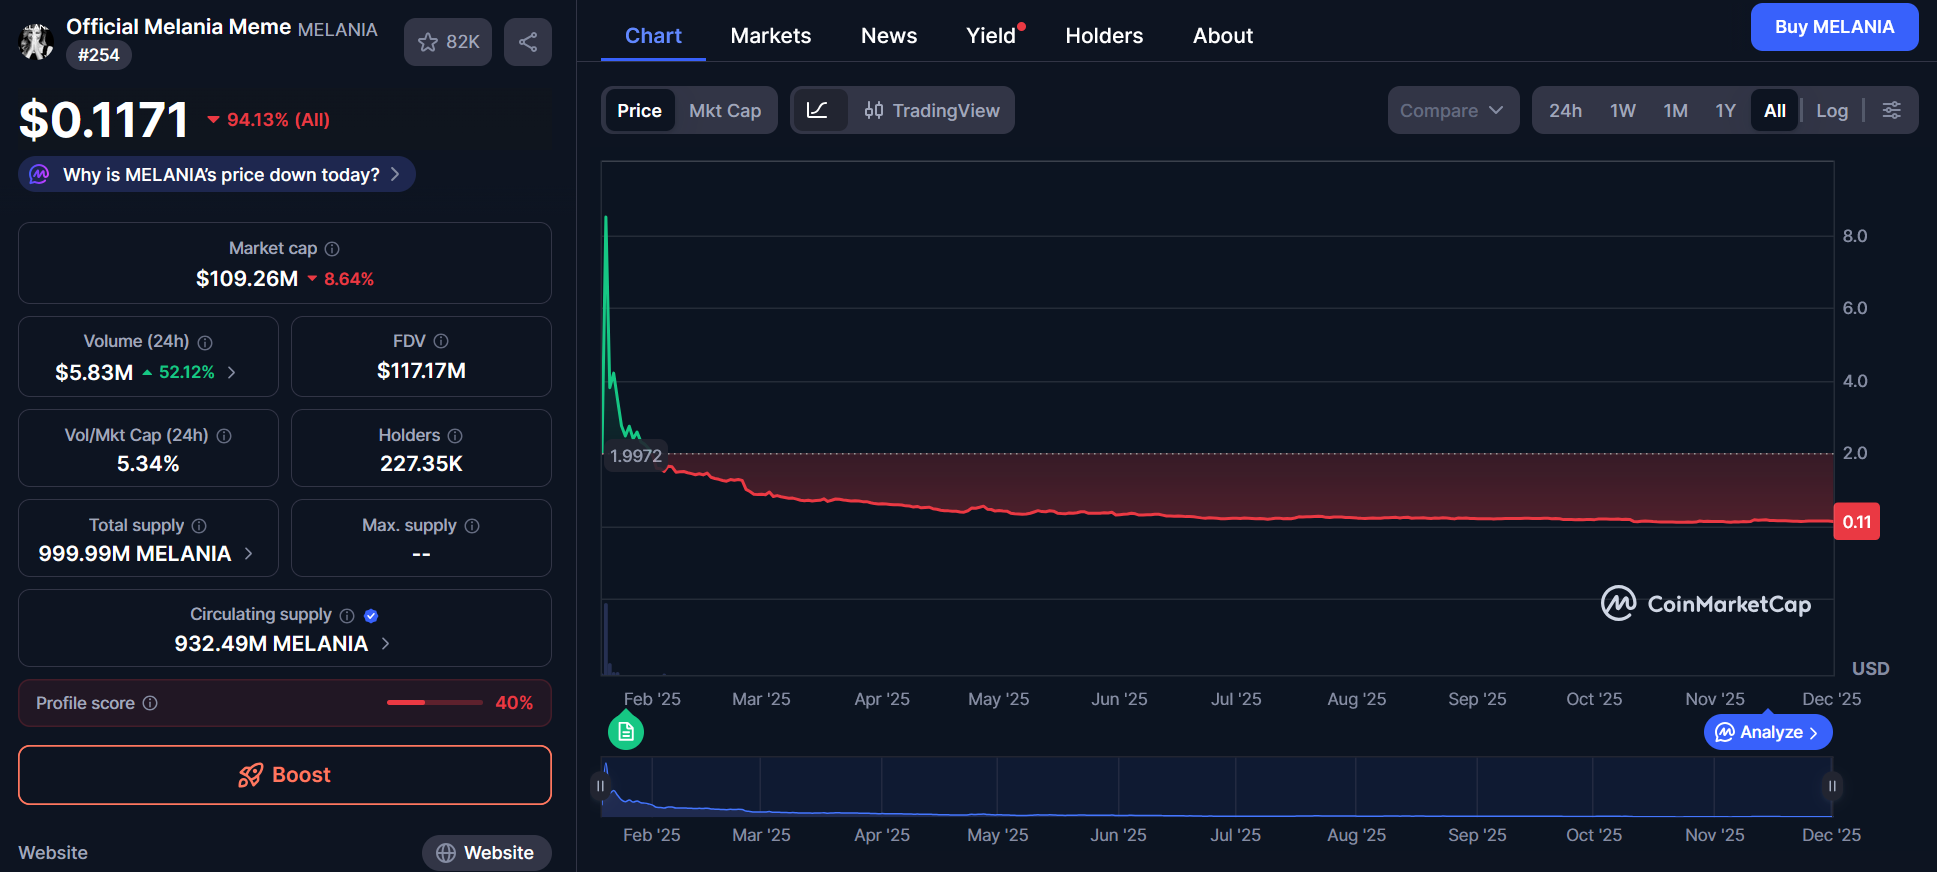Expand the Circulating supply details chevron
Image resolution: width=1937 pixels, height=872 pixels.
pos(386,644)
